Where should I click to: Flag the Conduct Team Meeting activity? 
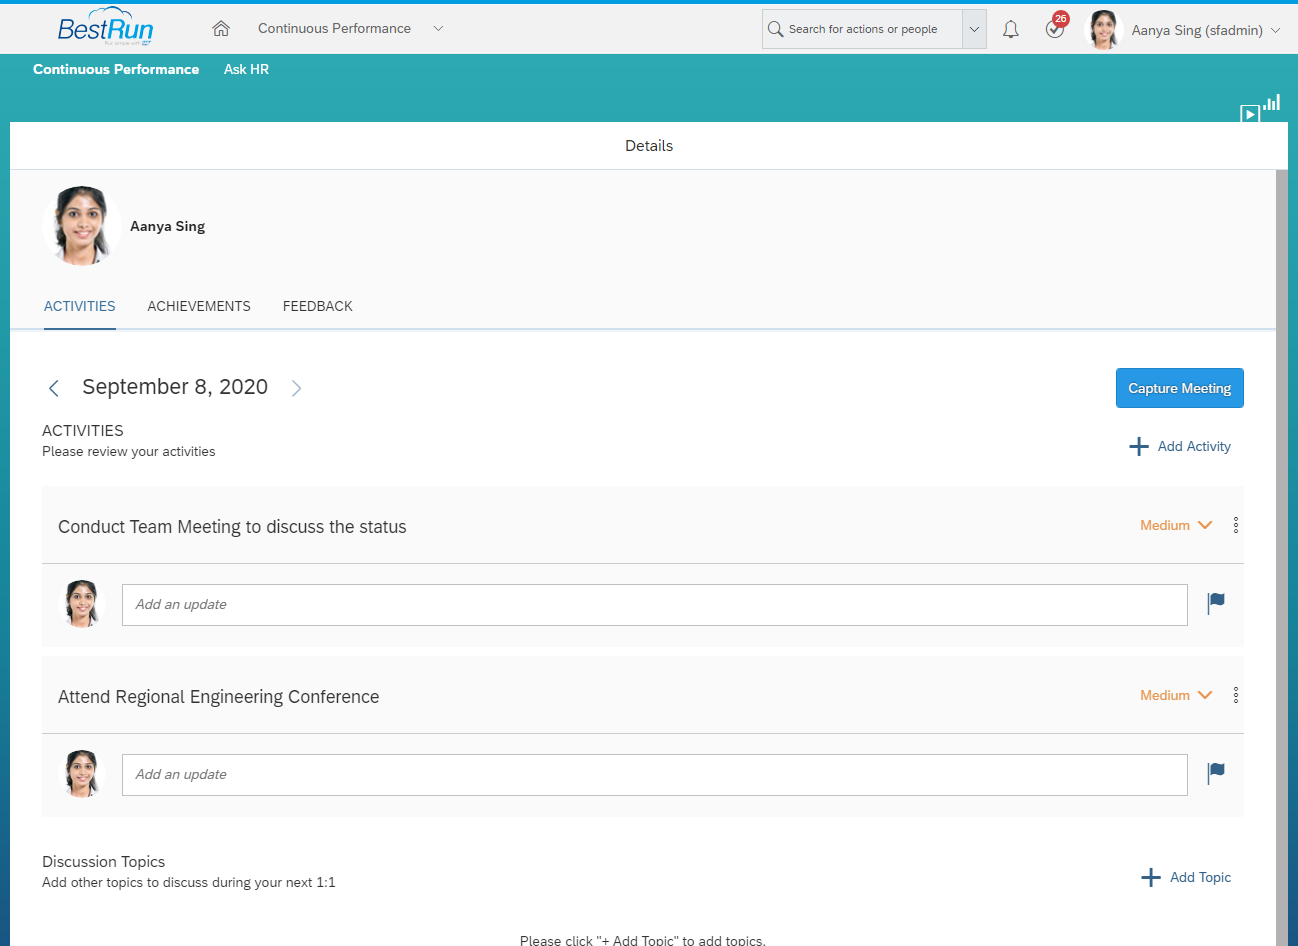point(1216,603)
